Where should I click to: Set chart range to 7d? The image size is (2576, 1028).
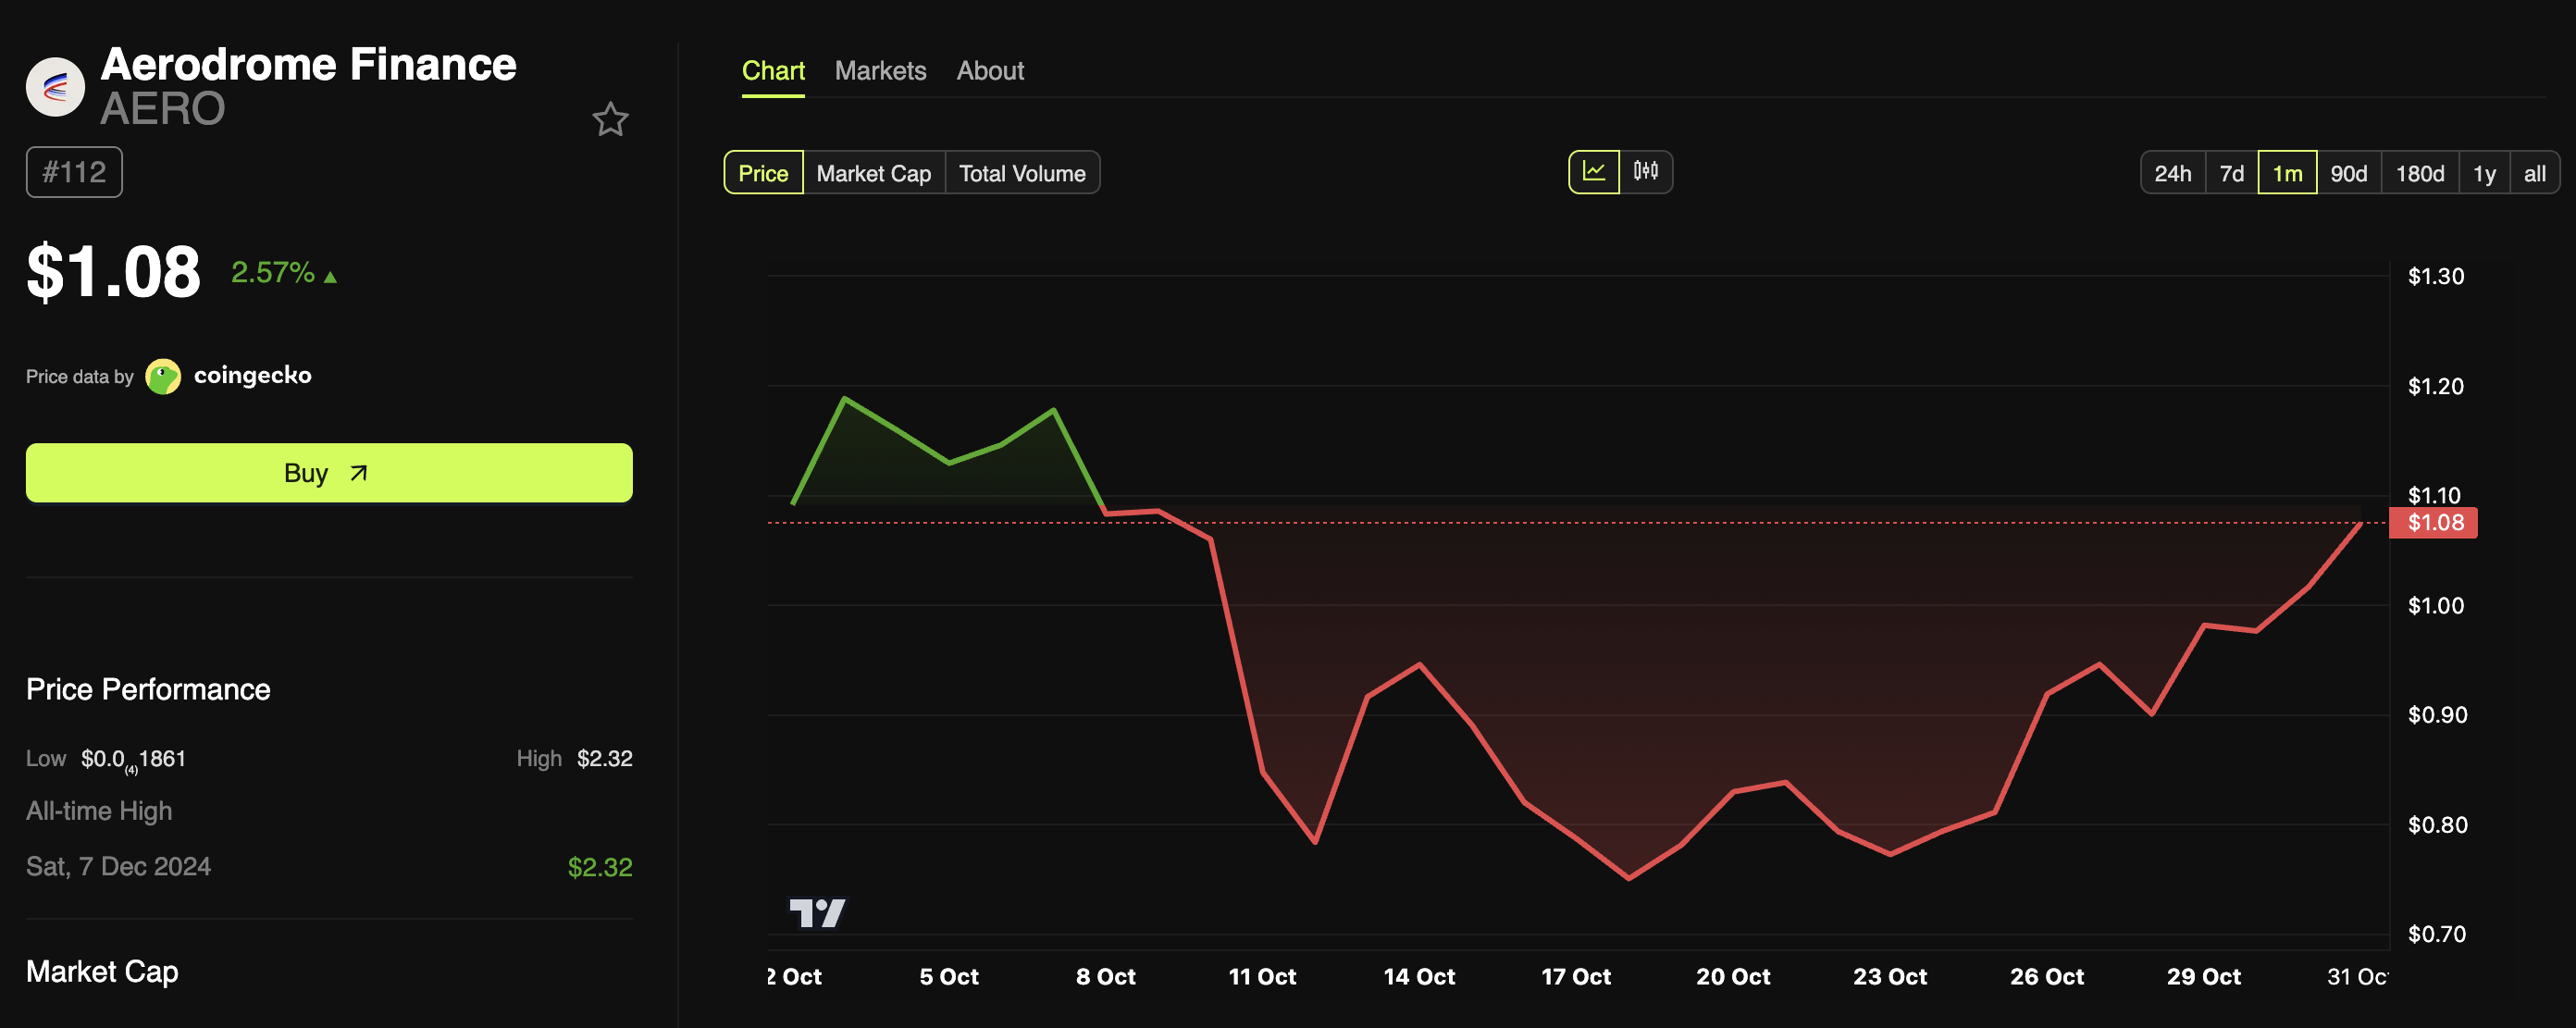pyautogui.click(x=2231, y=173)
